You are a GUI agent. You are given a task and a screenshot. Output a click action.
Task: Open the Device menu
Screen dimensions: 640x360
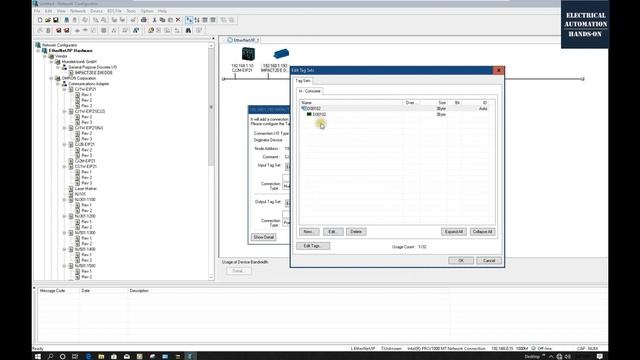click(x=96, y=11)
